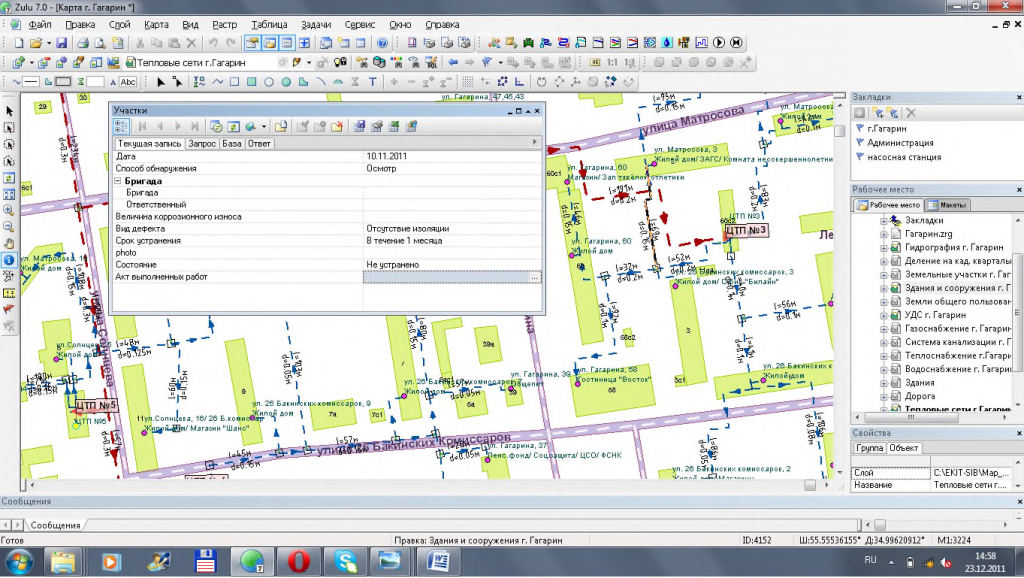Click the Save icon in main toolbar
This screenshot has height=578, width=1024.
(x=62, y=43)
